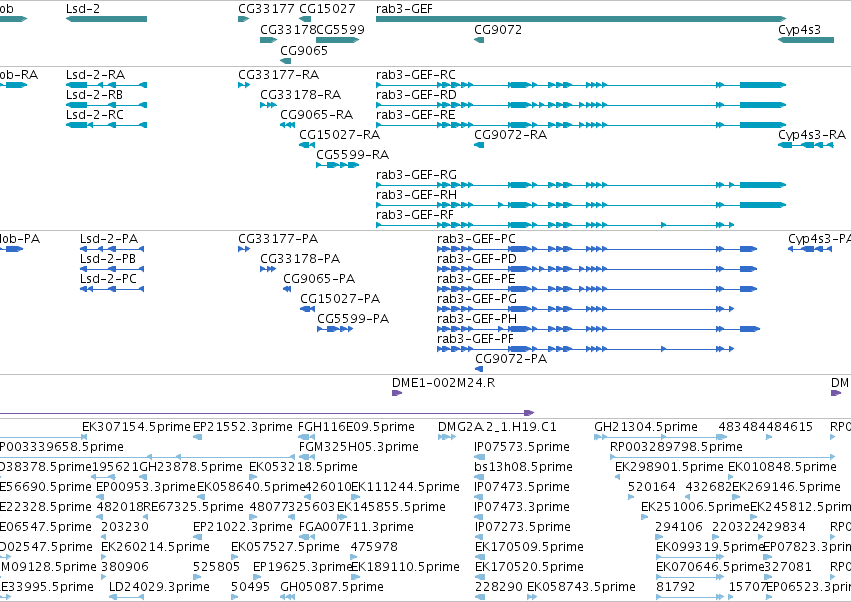Image resolution: width=851 pixels, height=602 pixels.
Task: Select the EP00953.3prime EST label
Action: [x=145, y=486]
